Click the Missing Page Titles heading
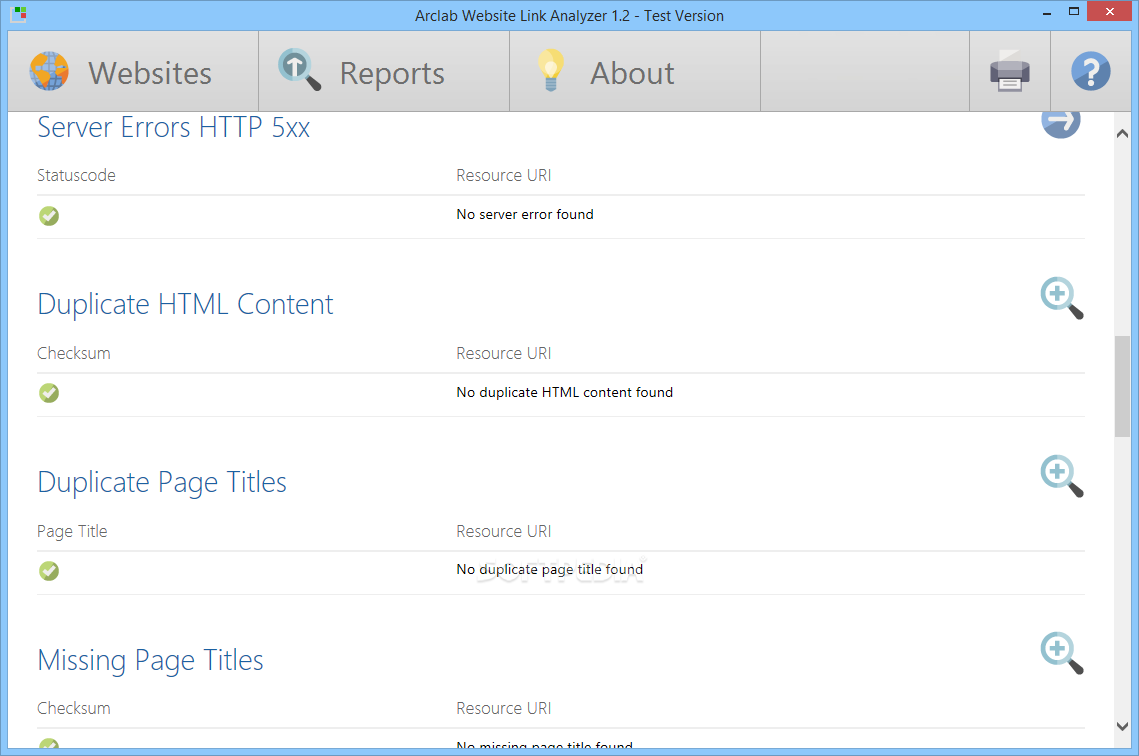The image size is (1139, 756). 150,660
